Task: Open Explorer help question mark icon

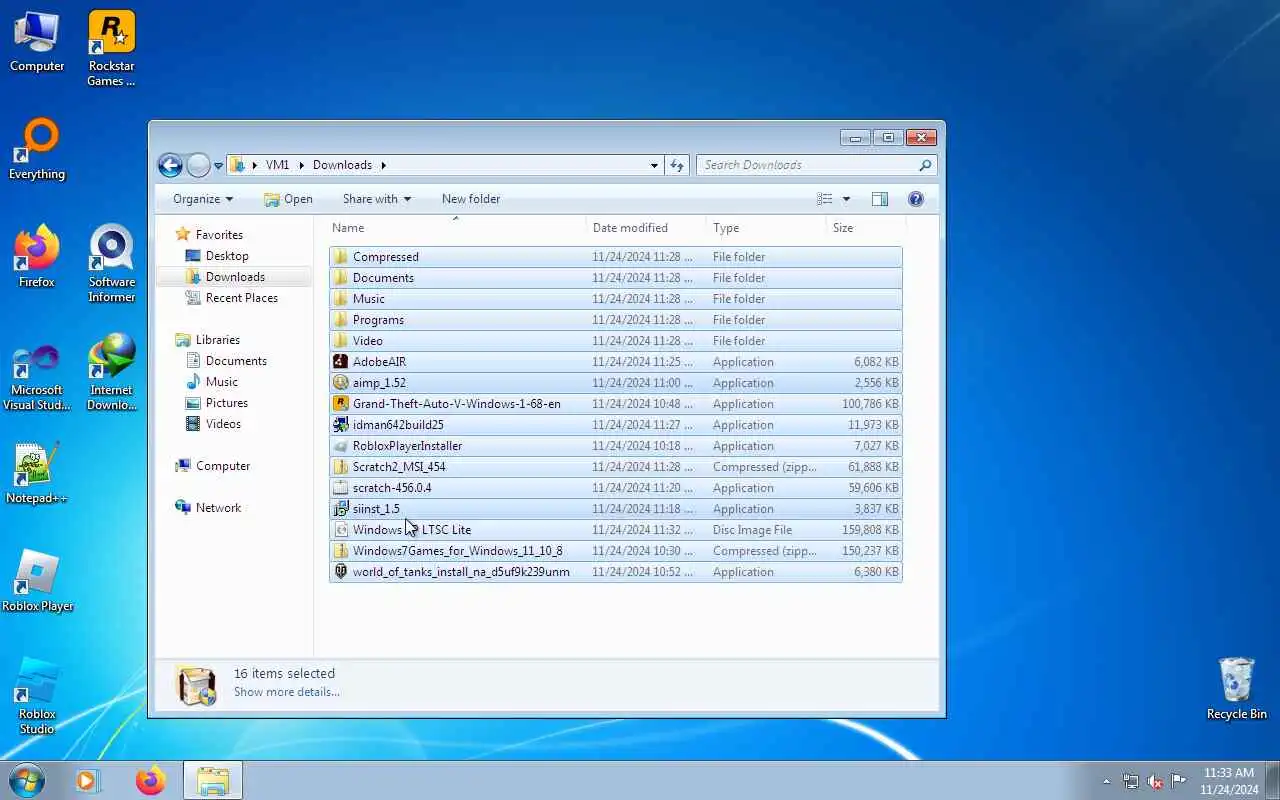Action: coord(915,199)
